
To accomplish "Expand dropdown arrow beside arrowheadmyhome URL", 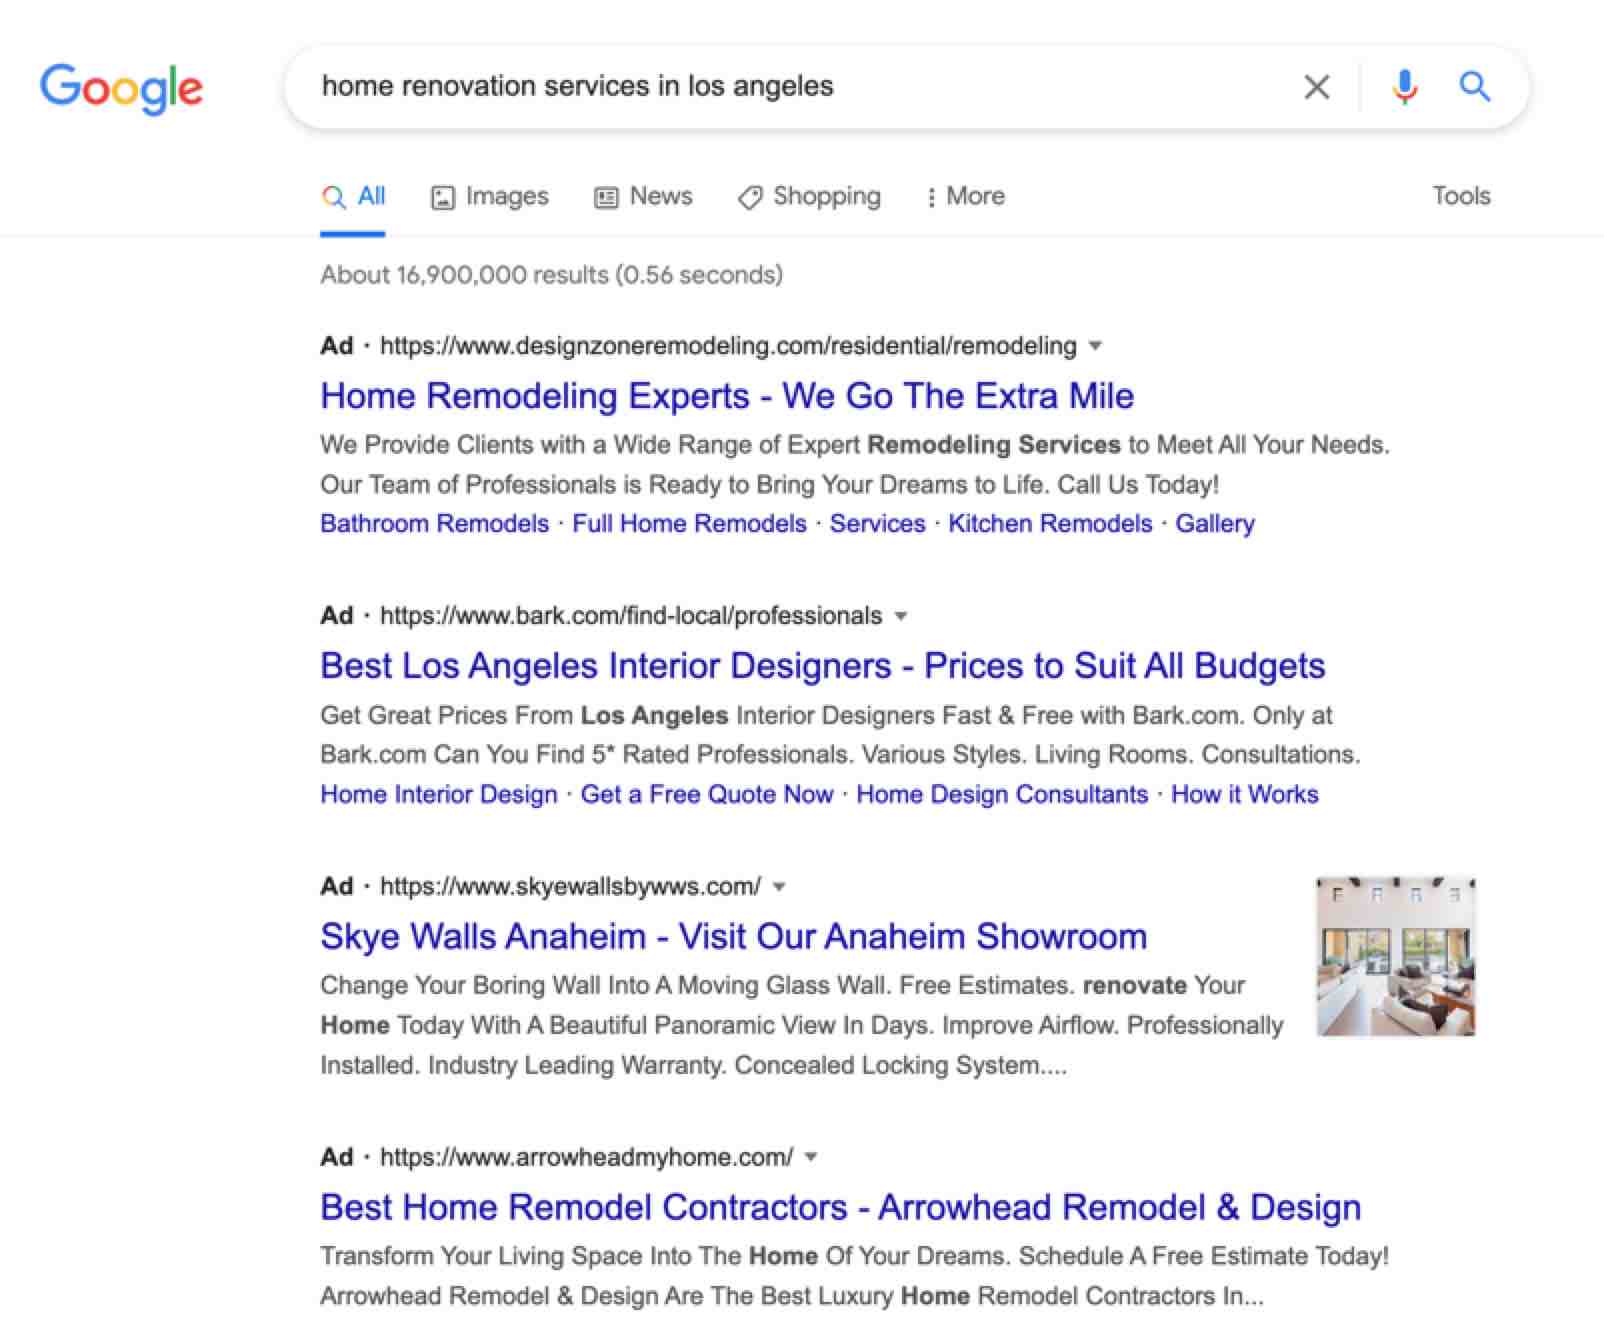I will coord(811,1157).
